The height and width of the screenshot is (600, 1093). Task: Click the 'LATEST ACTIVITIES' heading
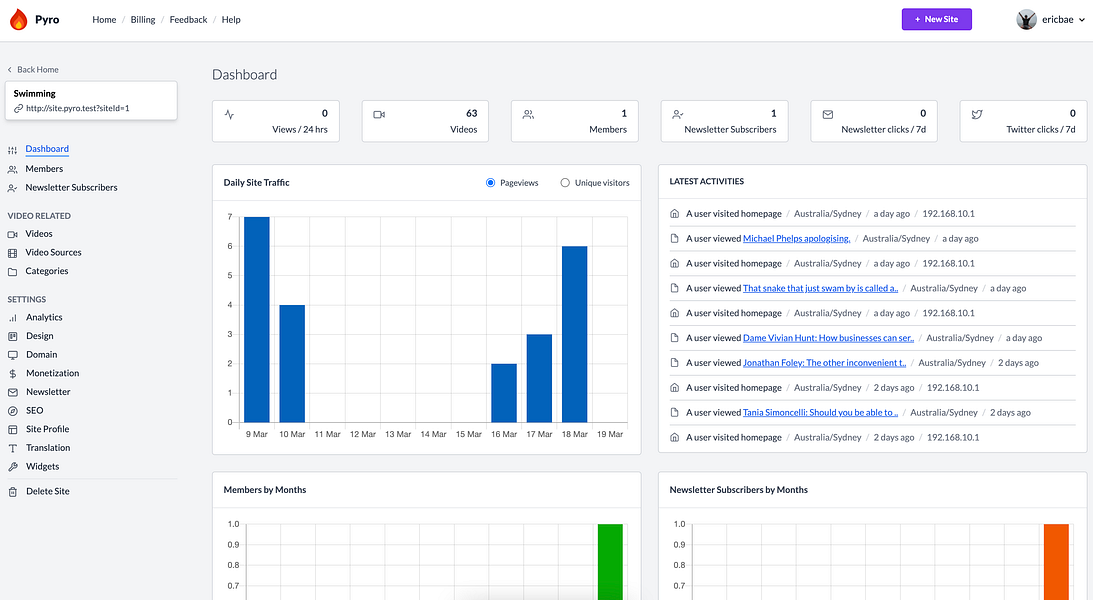707,181
